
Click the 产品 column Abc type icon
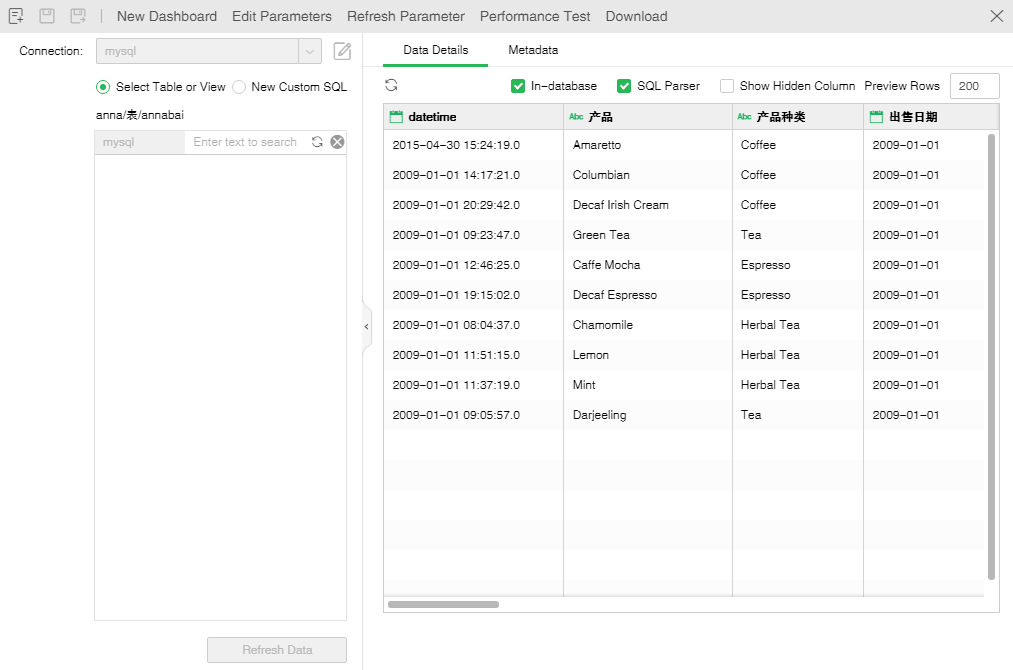pos(576,117)
